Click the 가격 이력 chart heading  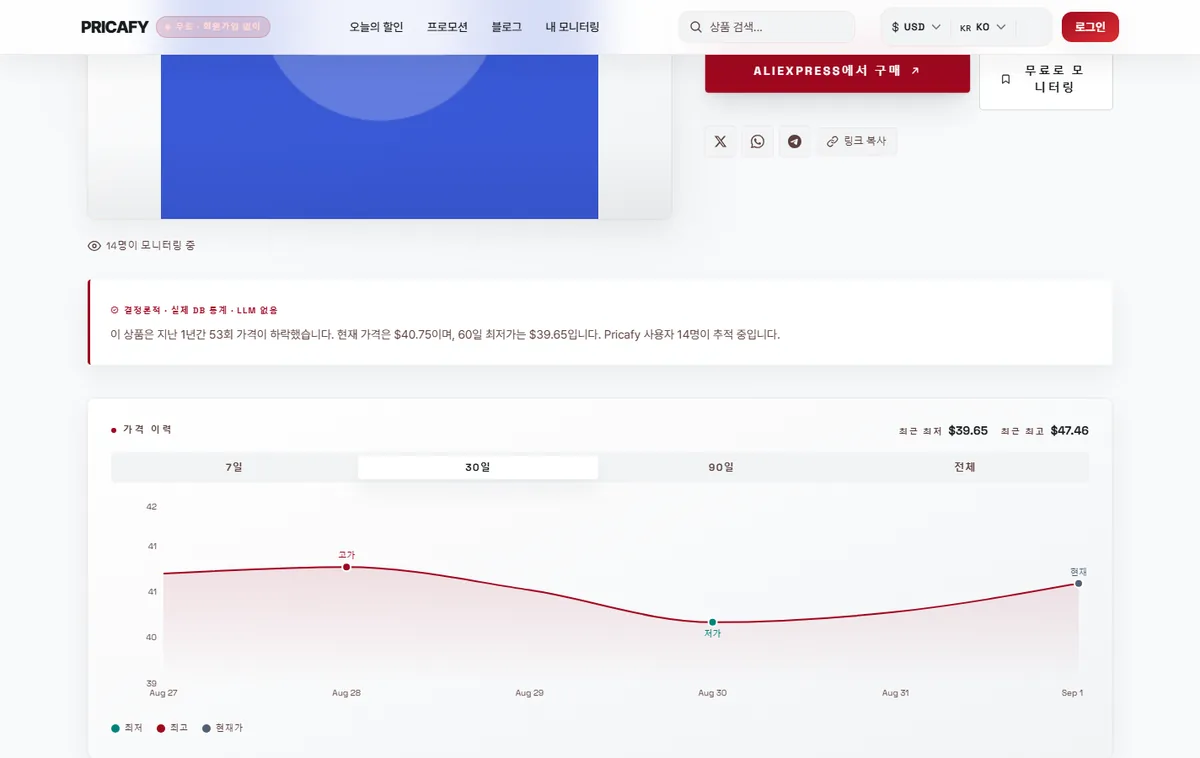[x=147, y=430]
